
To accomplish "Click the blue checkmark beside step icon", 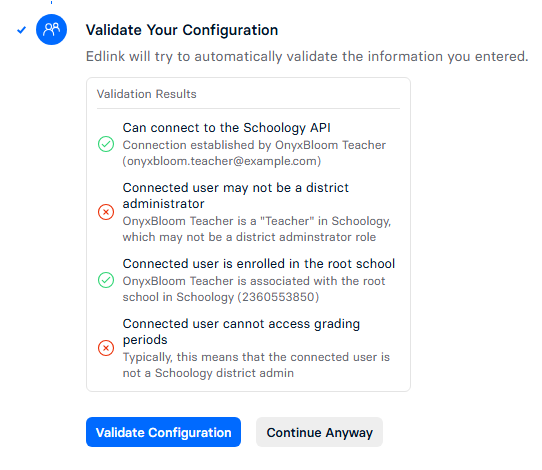I will 21,30.
